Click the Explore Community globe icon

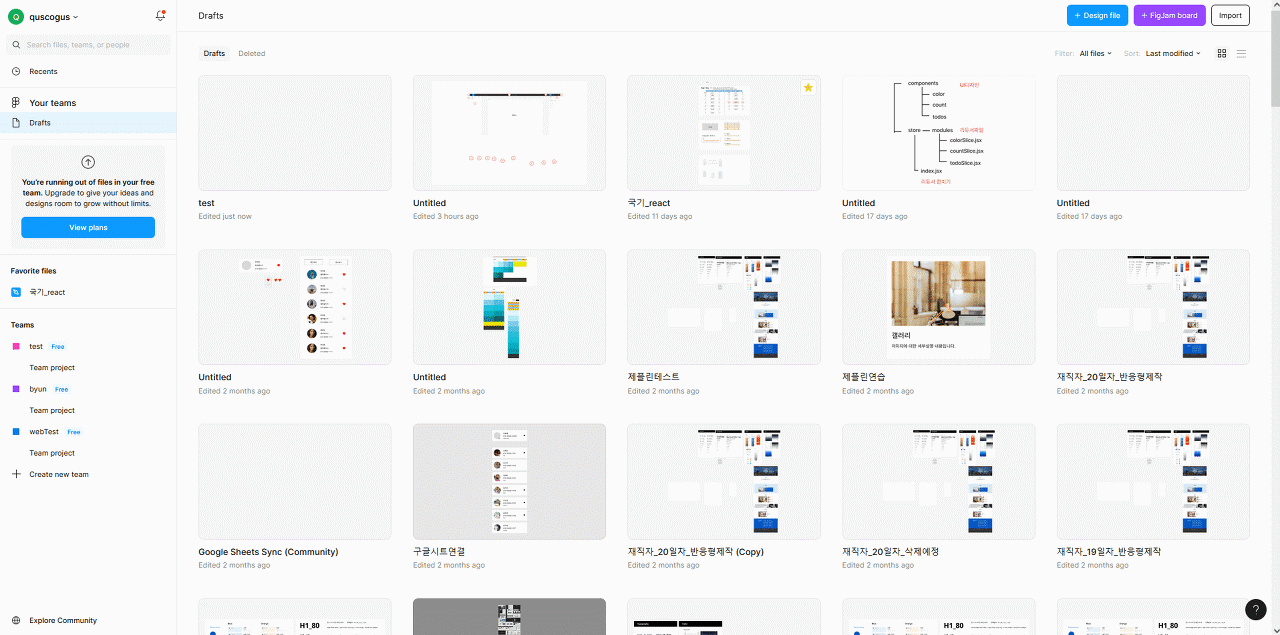[x=16, y=620]
